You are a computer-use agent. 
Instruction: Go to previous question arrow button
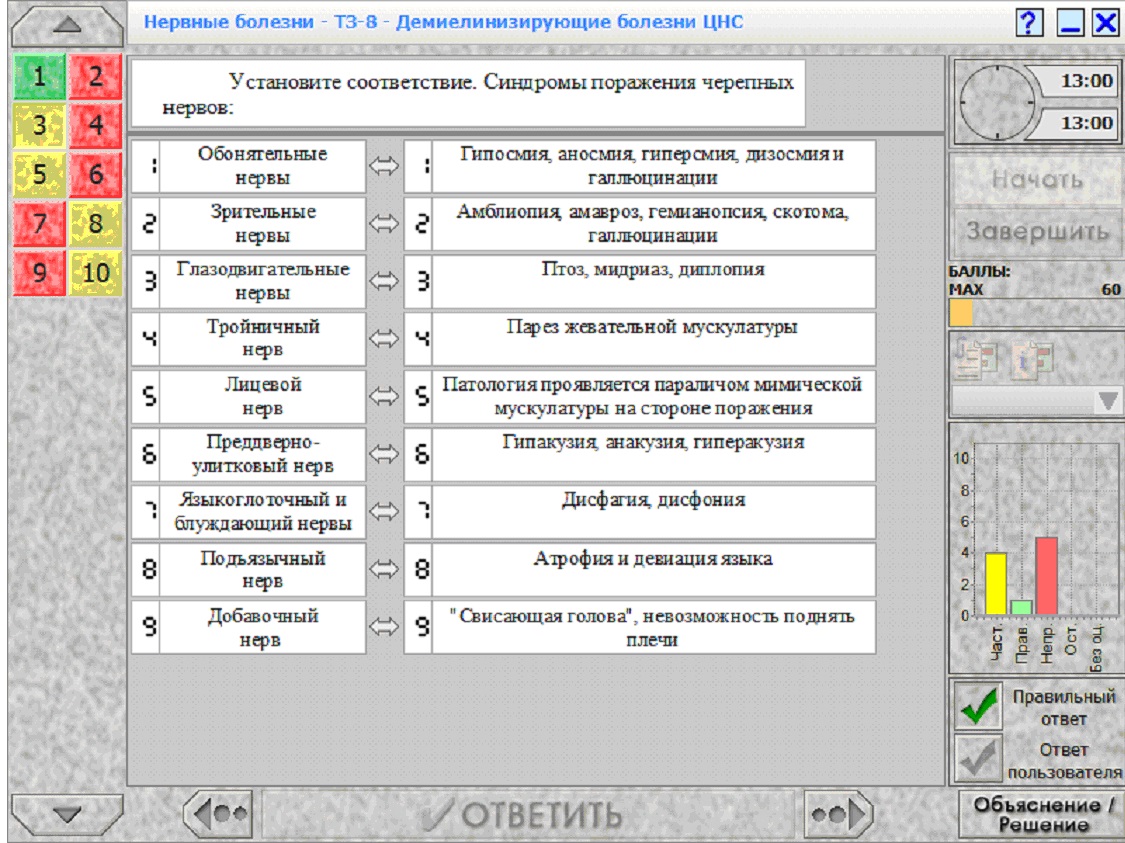pos(219,814)
